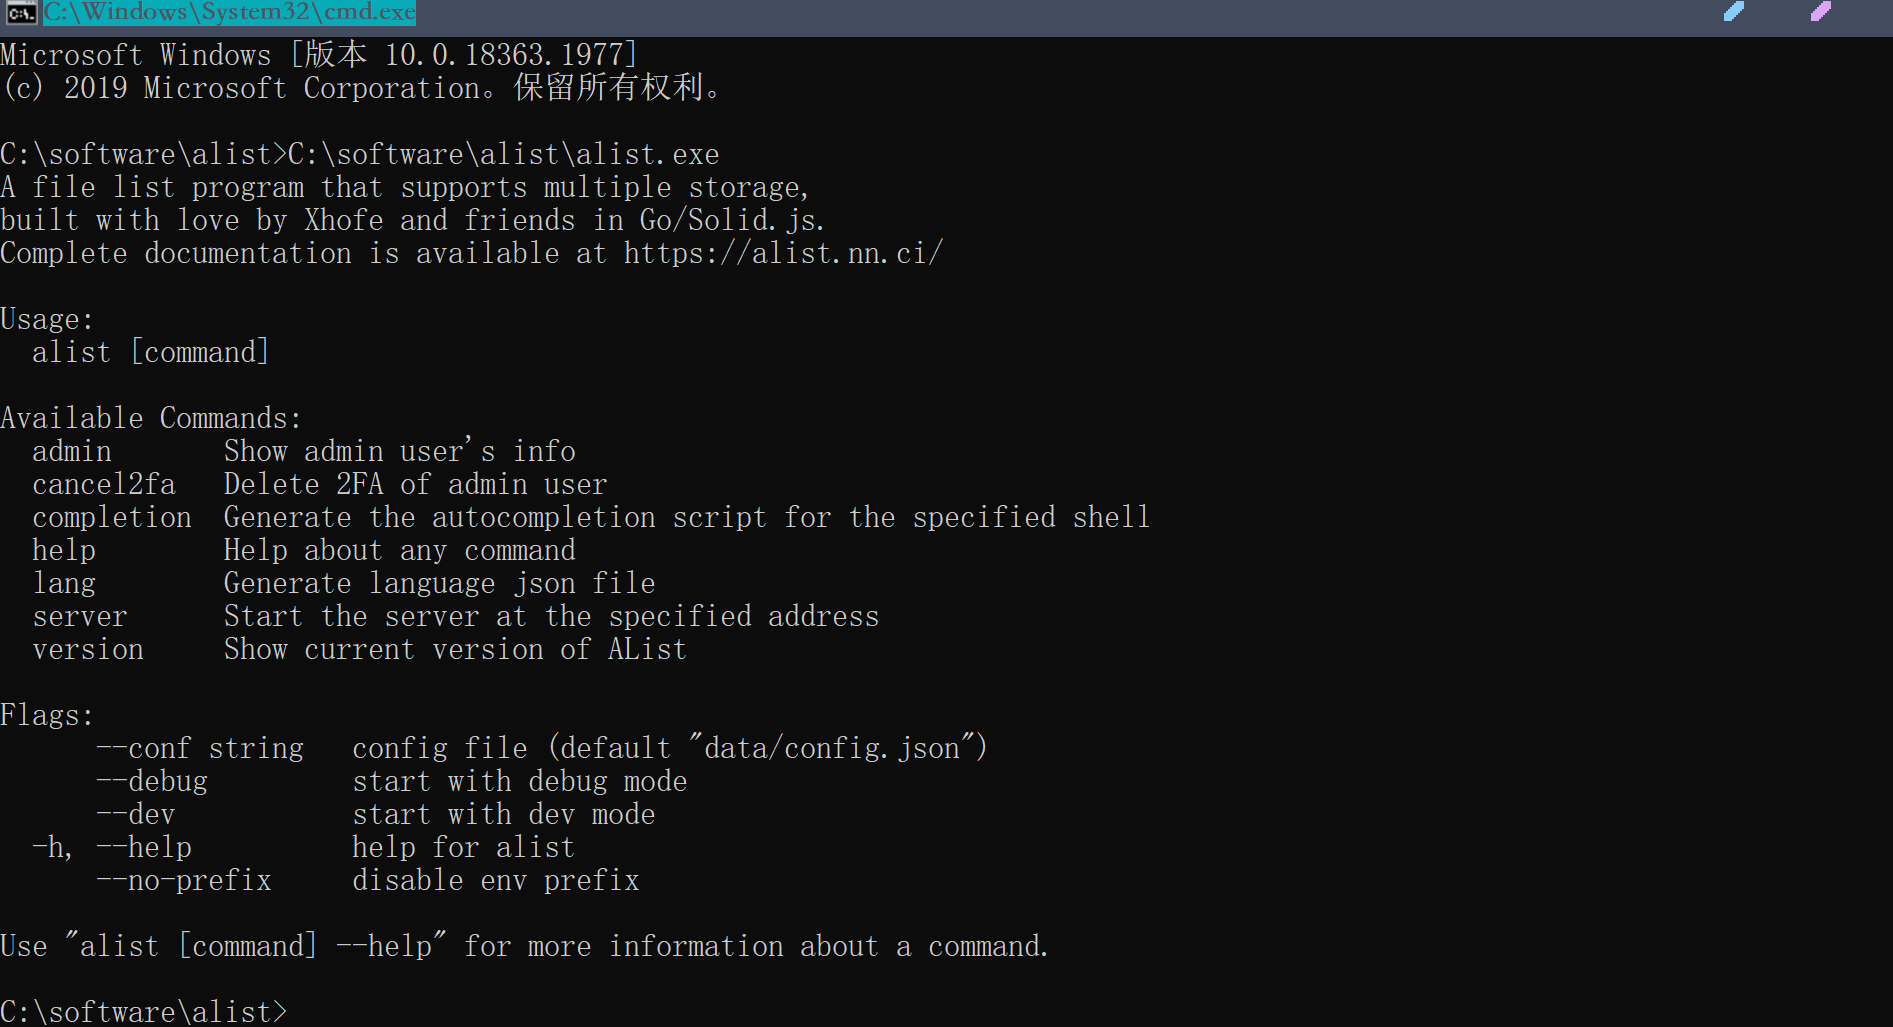Click the "admin" command name
Viewport: 1893px width, 1027px height.
point(72,452)
